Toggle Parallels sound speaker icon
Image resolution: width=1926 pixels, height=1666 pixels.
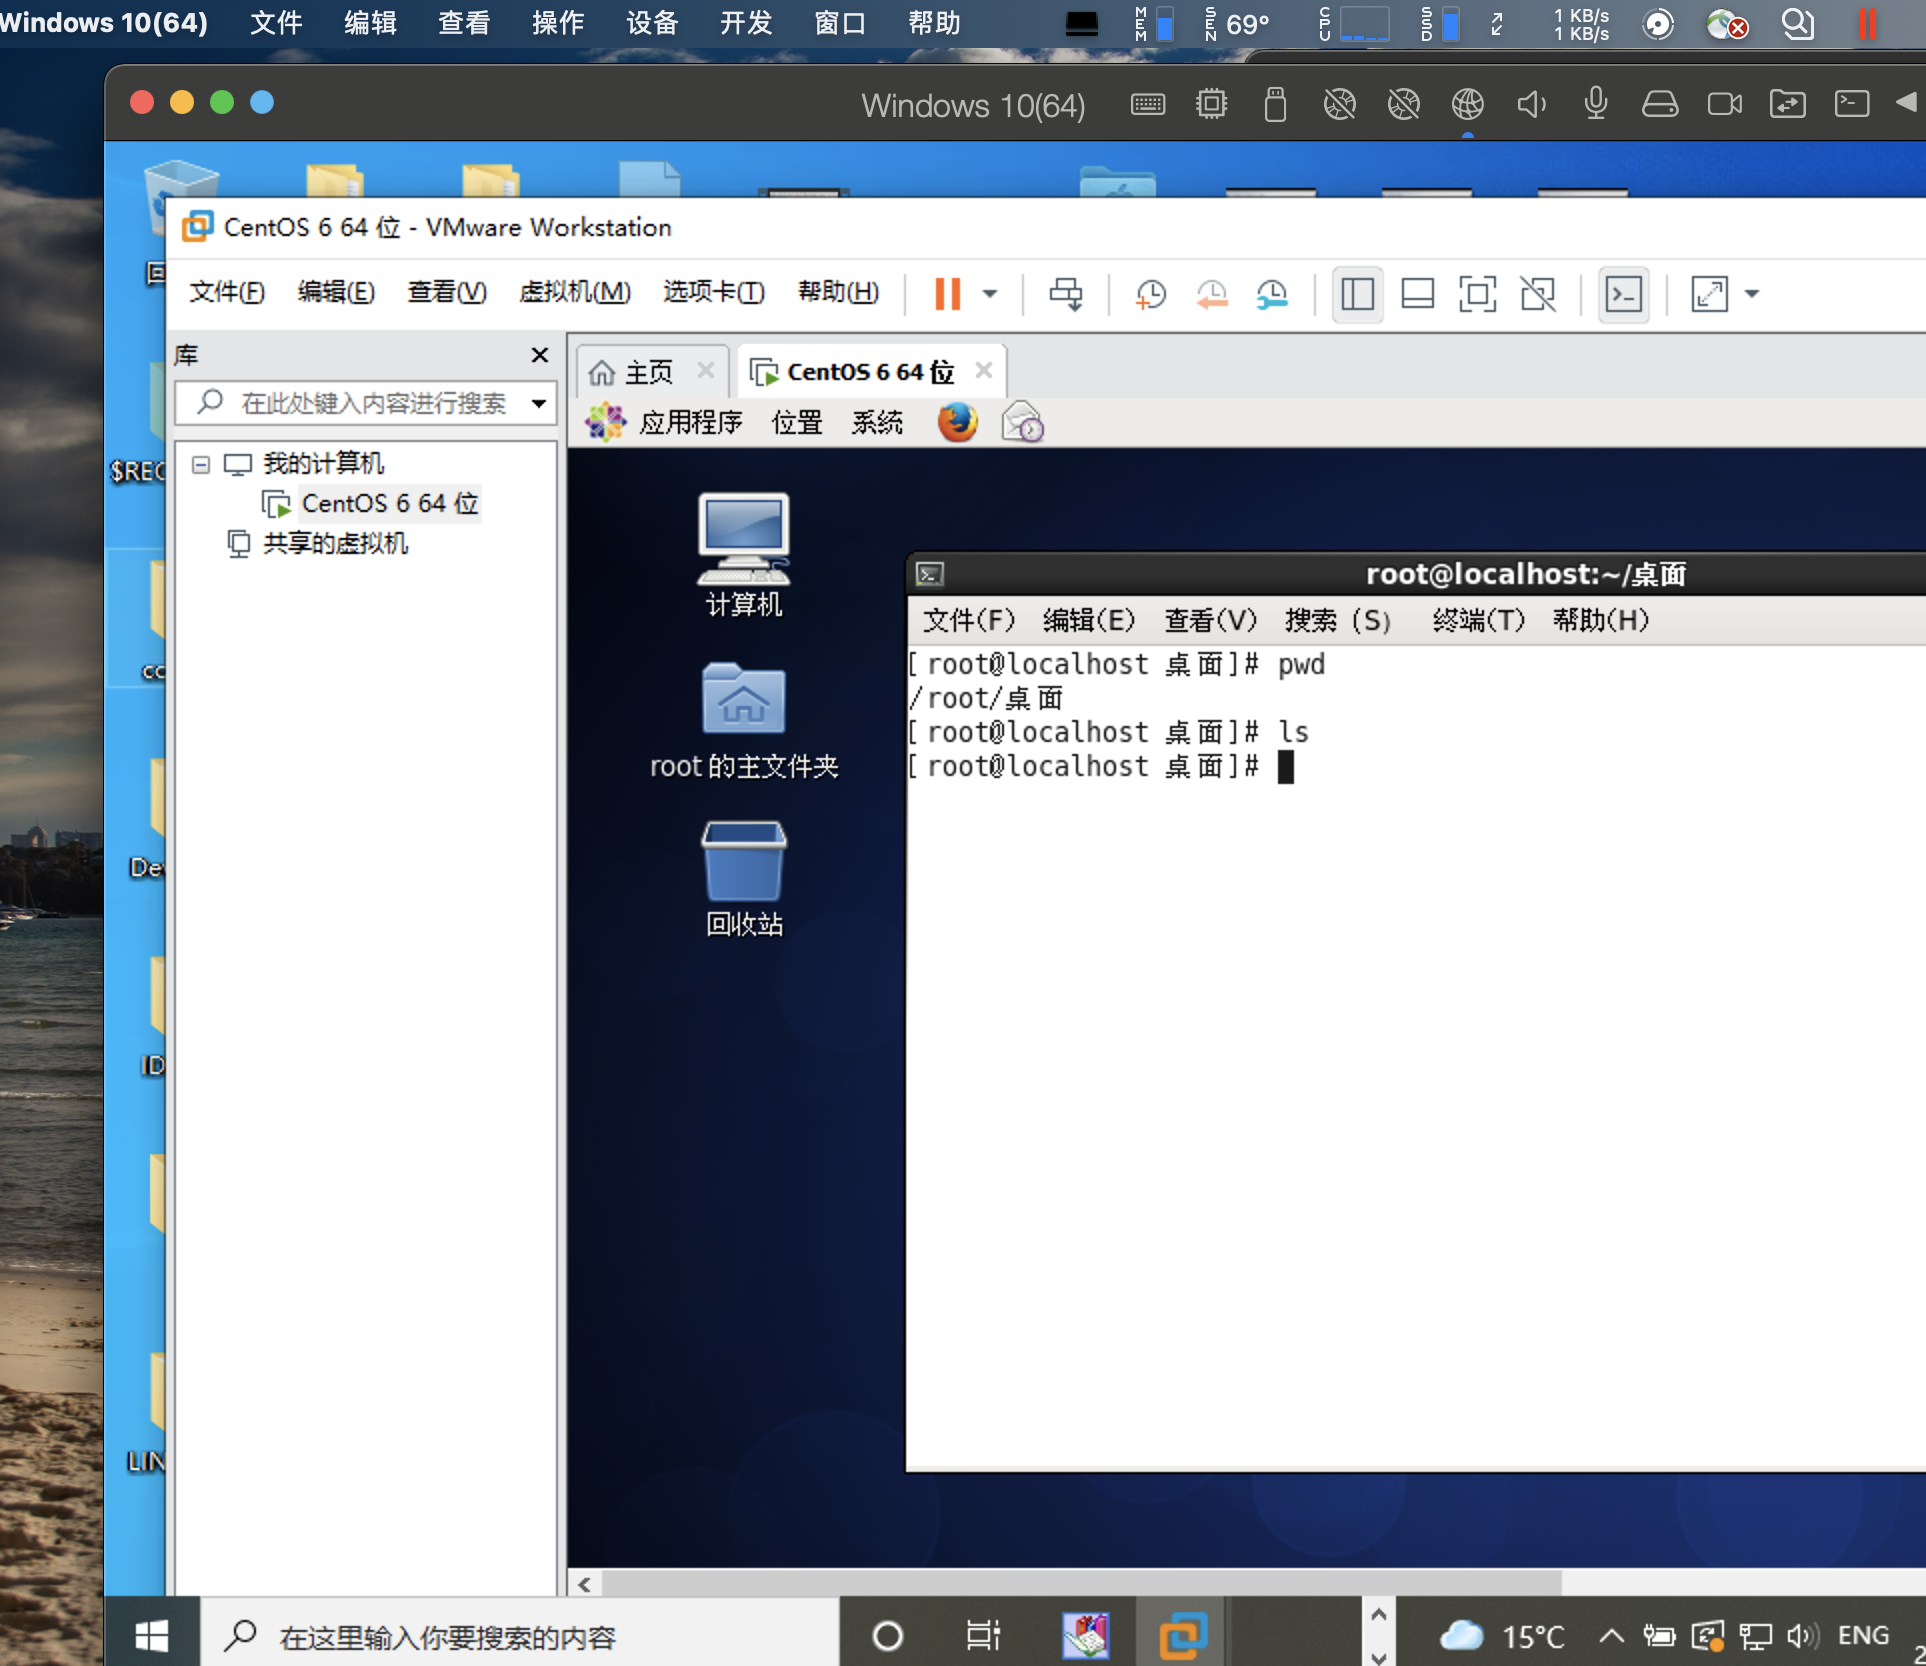click(1531, 104)
